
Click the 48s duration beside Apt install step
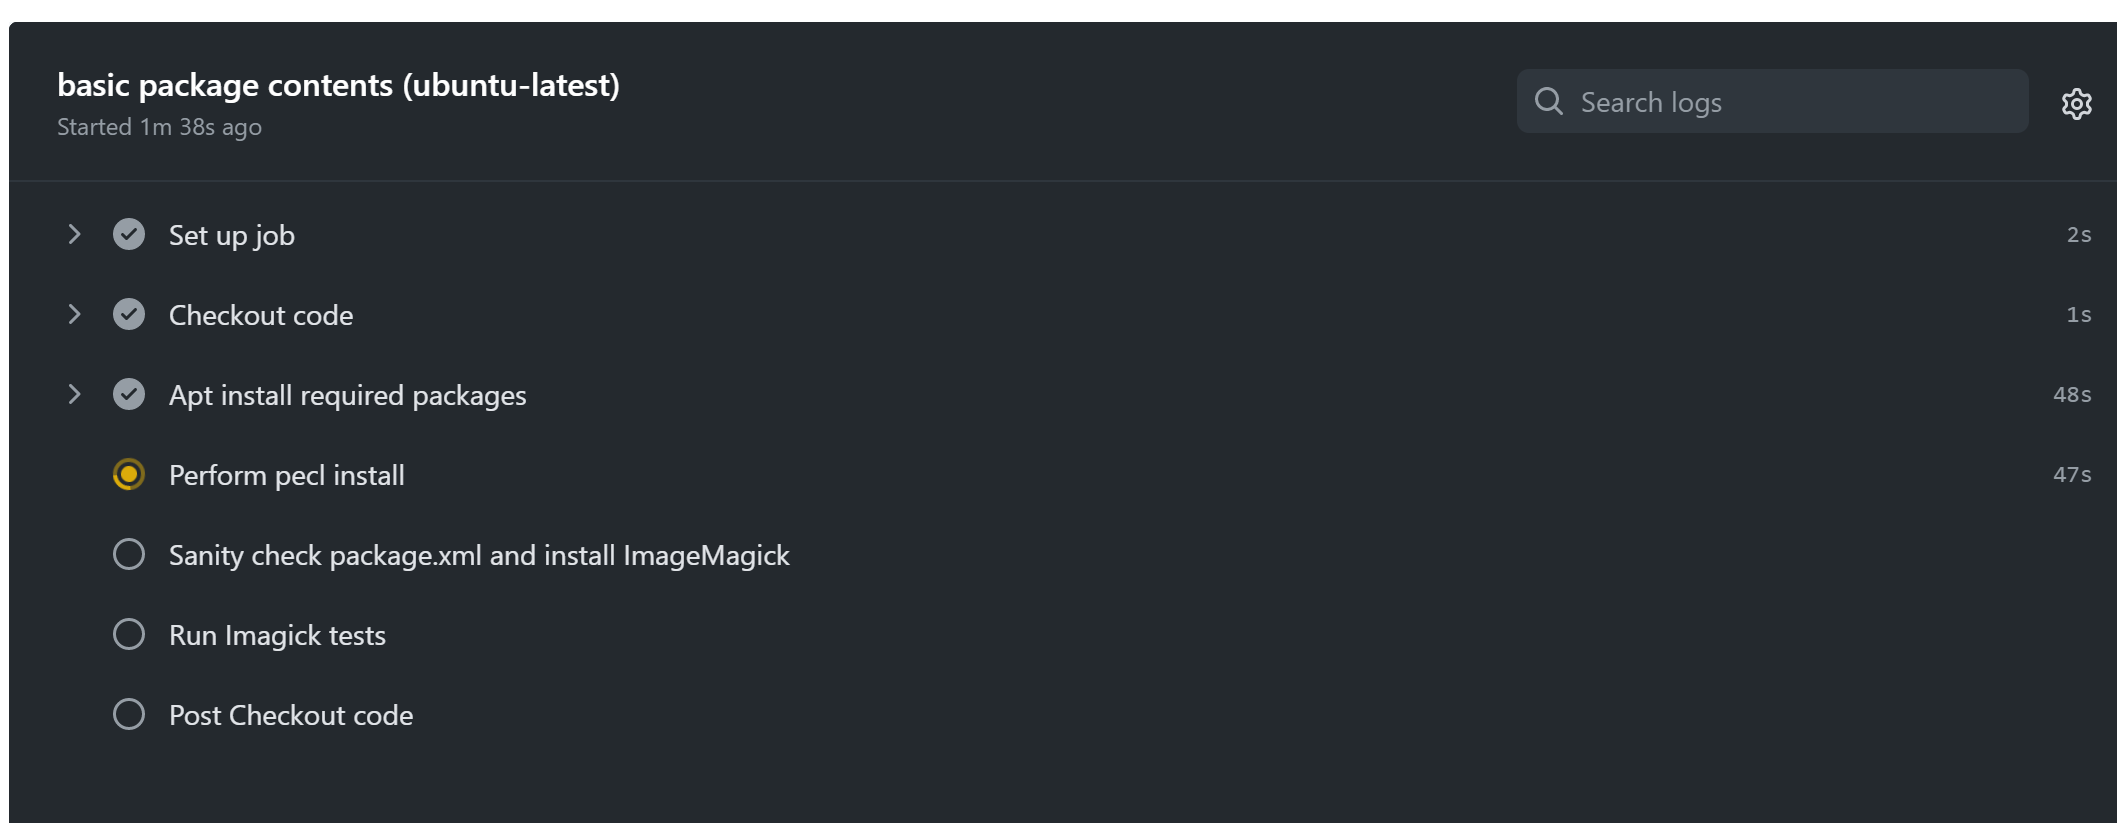2071,394
